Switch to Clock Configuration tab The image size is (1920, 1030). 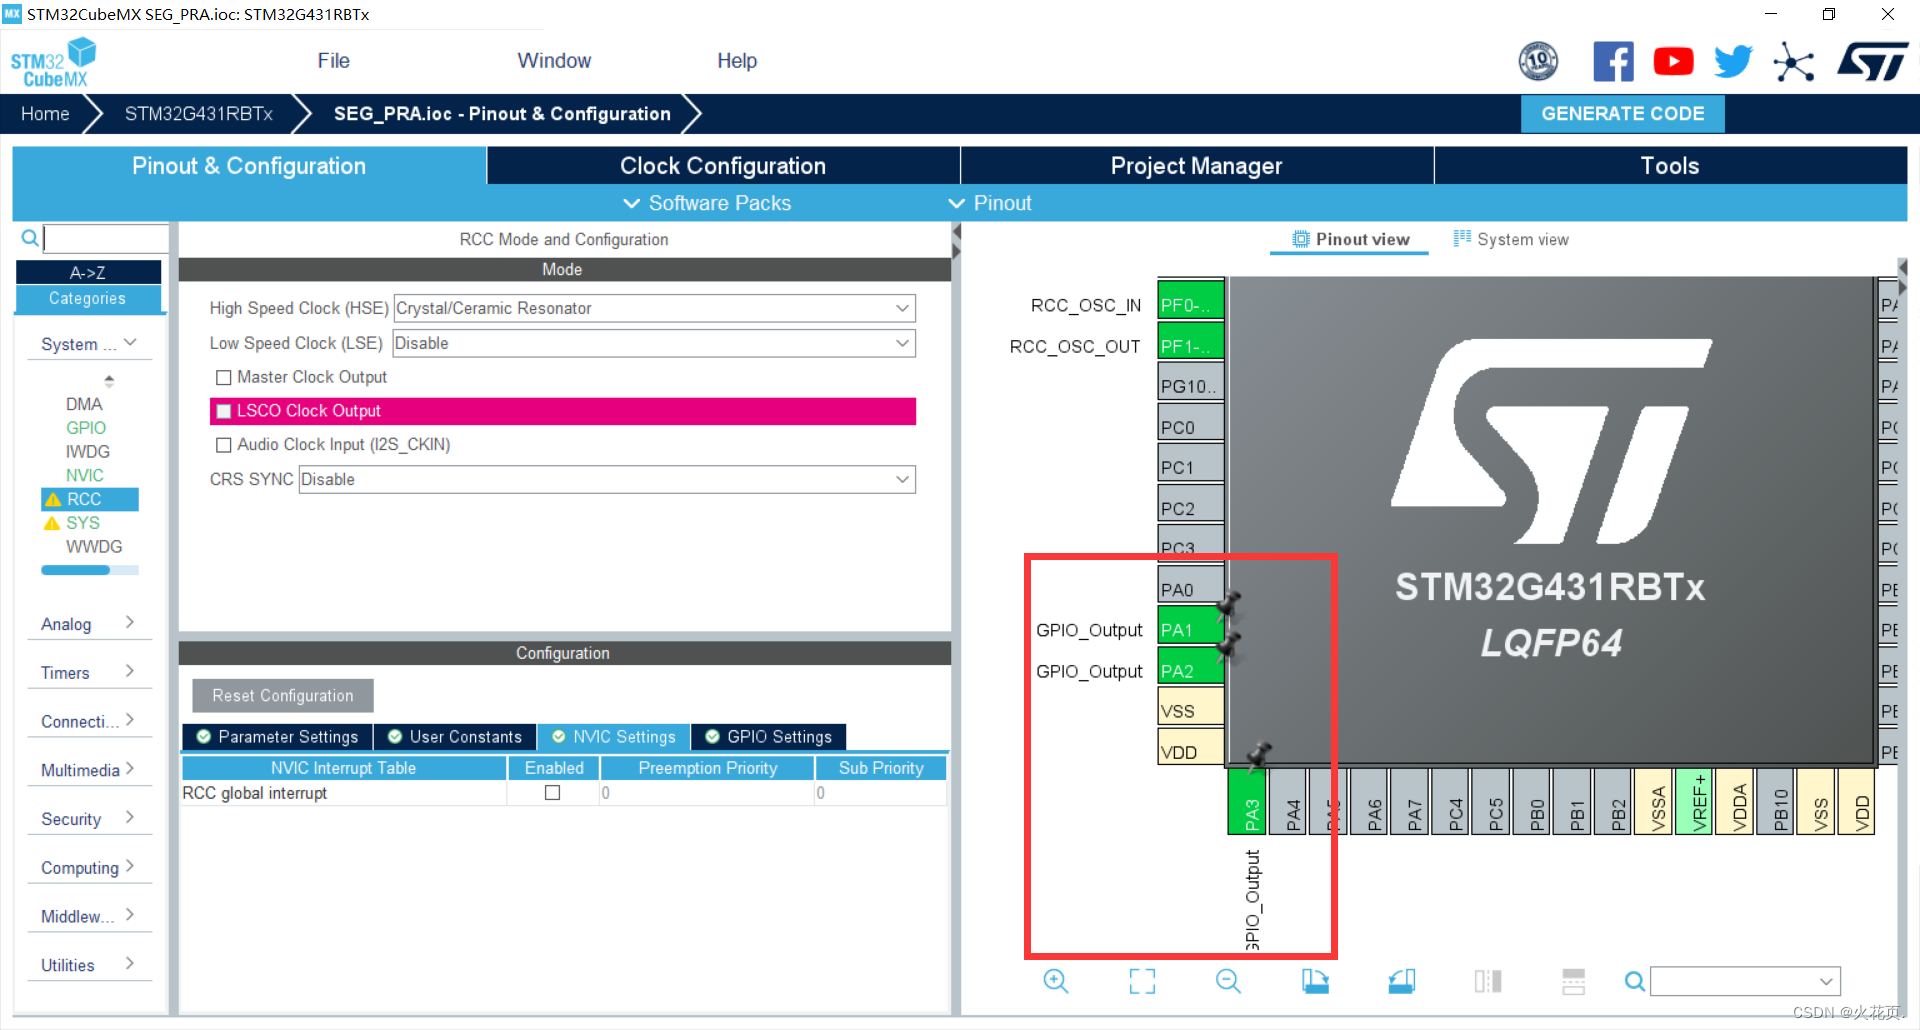[723, 166]
